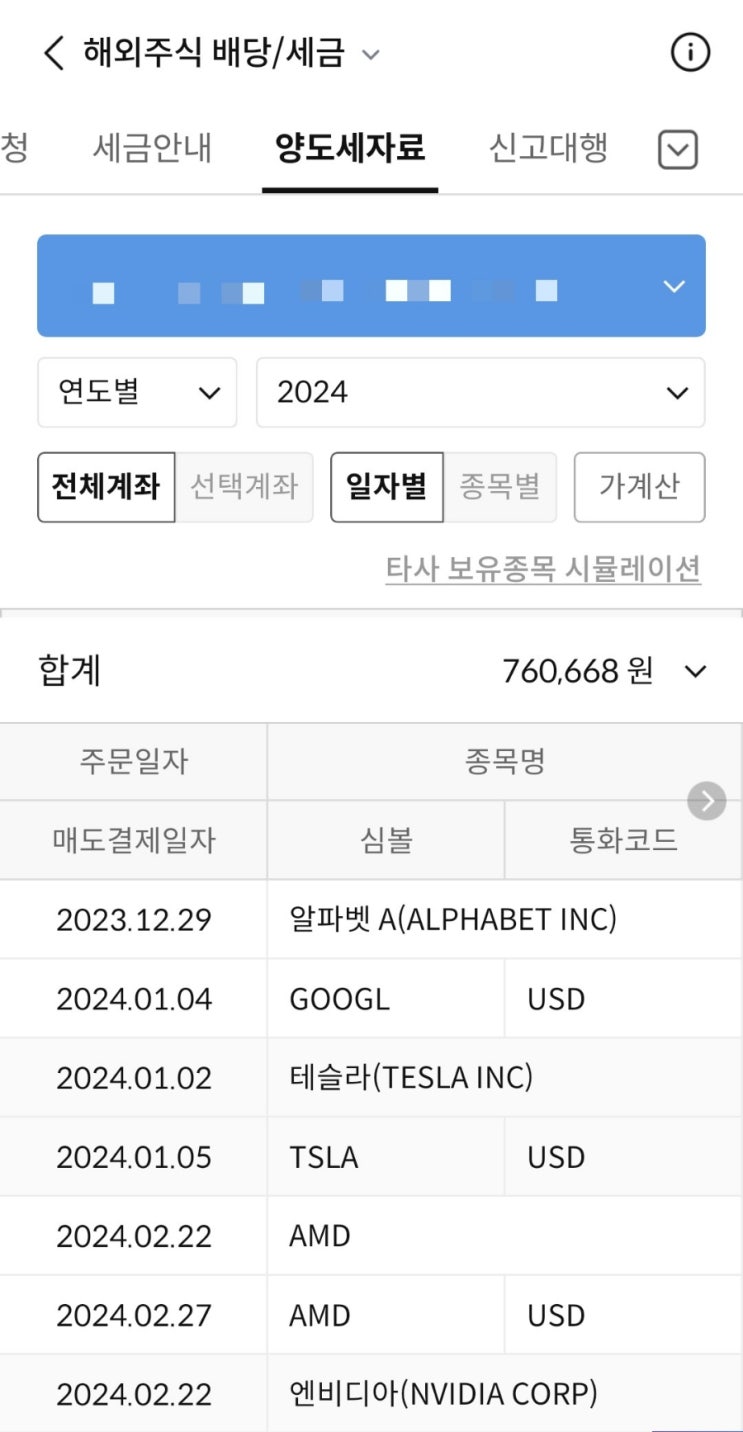The height and width of the screenshot is (1432, 743).
Task: Tap the tab overflow chevron box icon
Action: (x=678, y=151)
